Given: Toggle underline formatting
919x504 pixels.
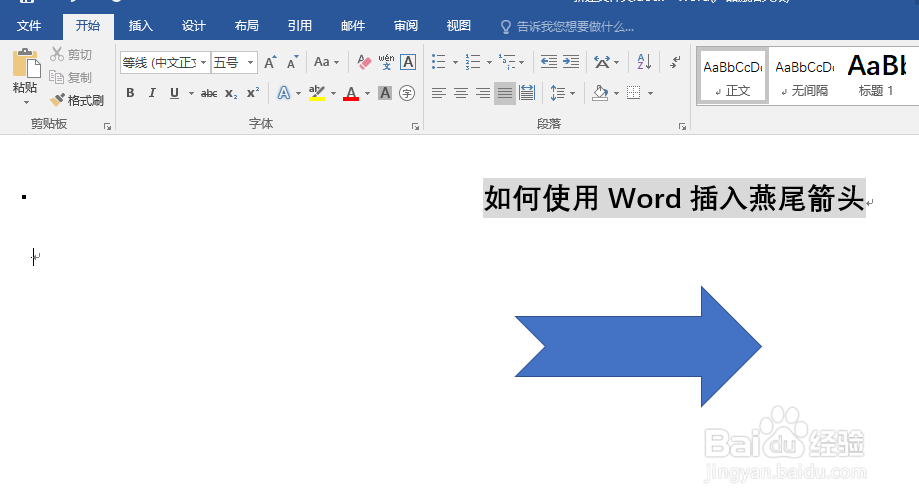Looking at the screenshot, I should tap(174, 93).
